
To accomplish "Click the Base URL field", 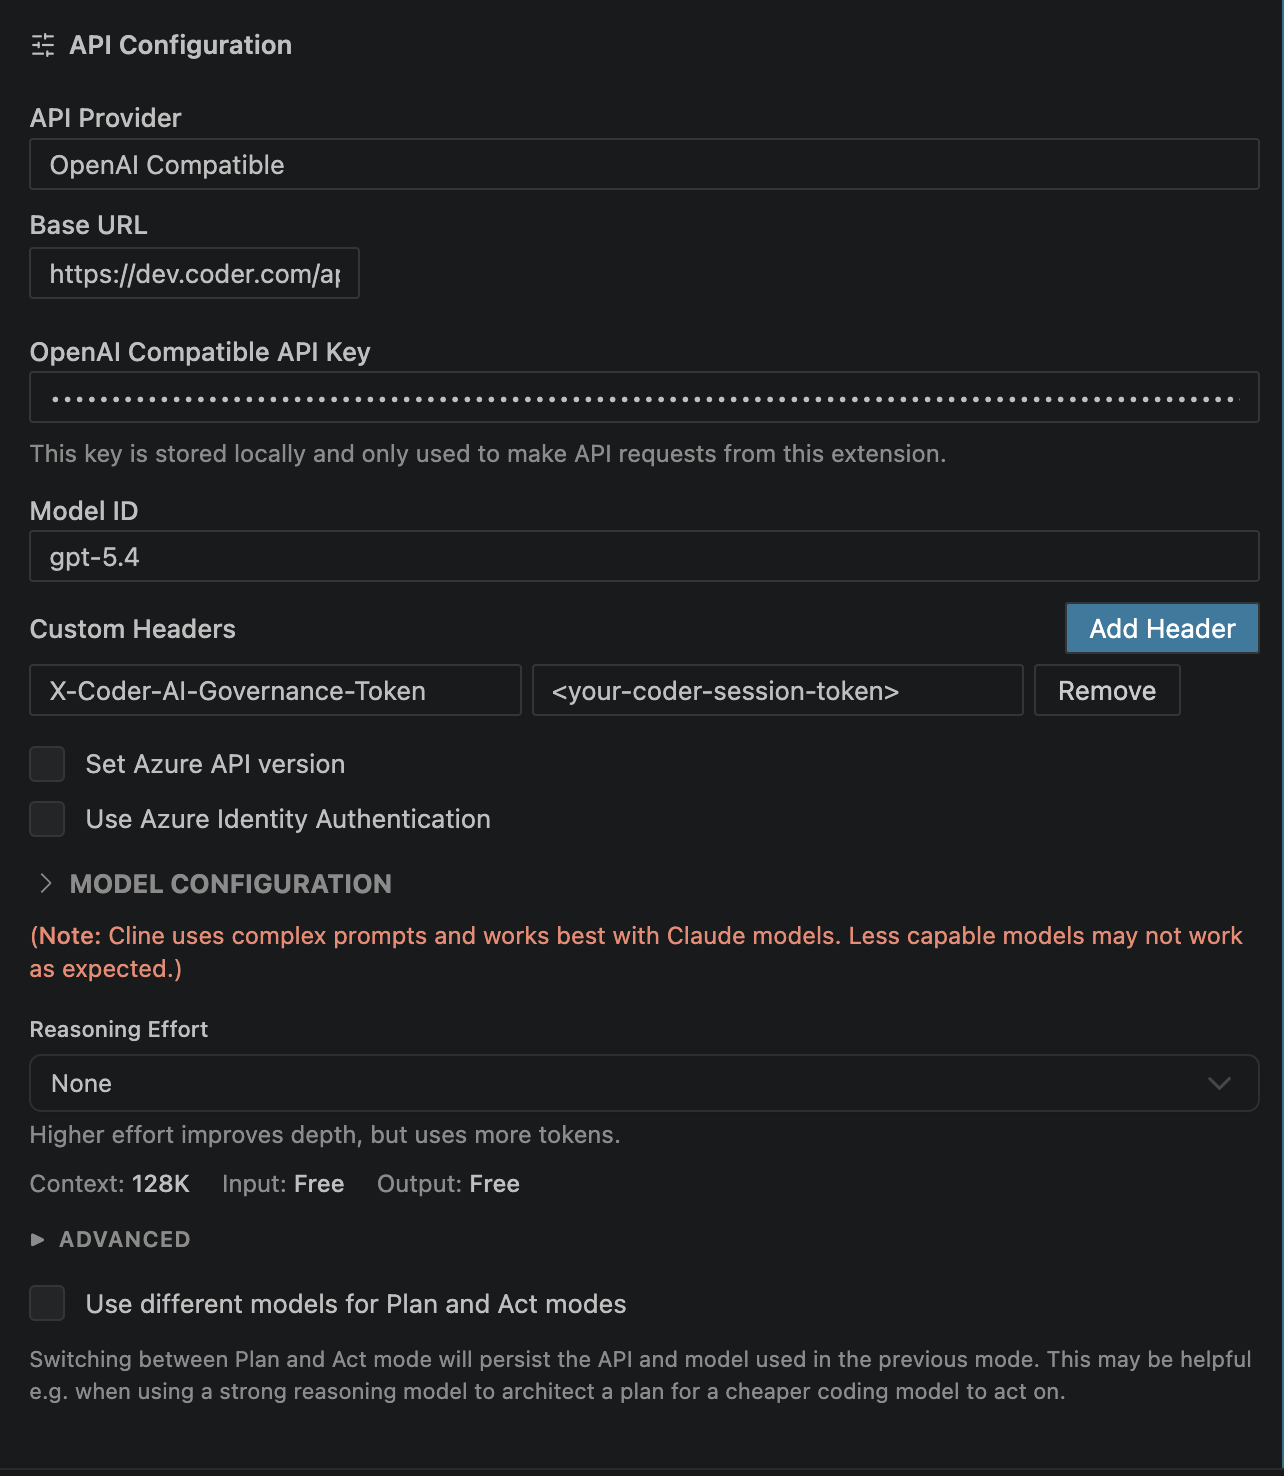I will click(194, 273).
